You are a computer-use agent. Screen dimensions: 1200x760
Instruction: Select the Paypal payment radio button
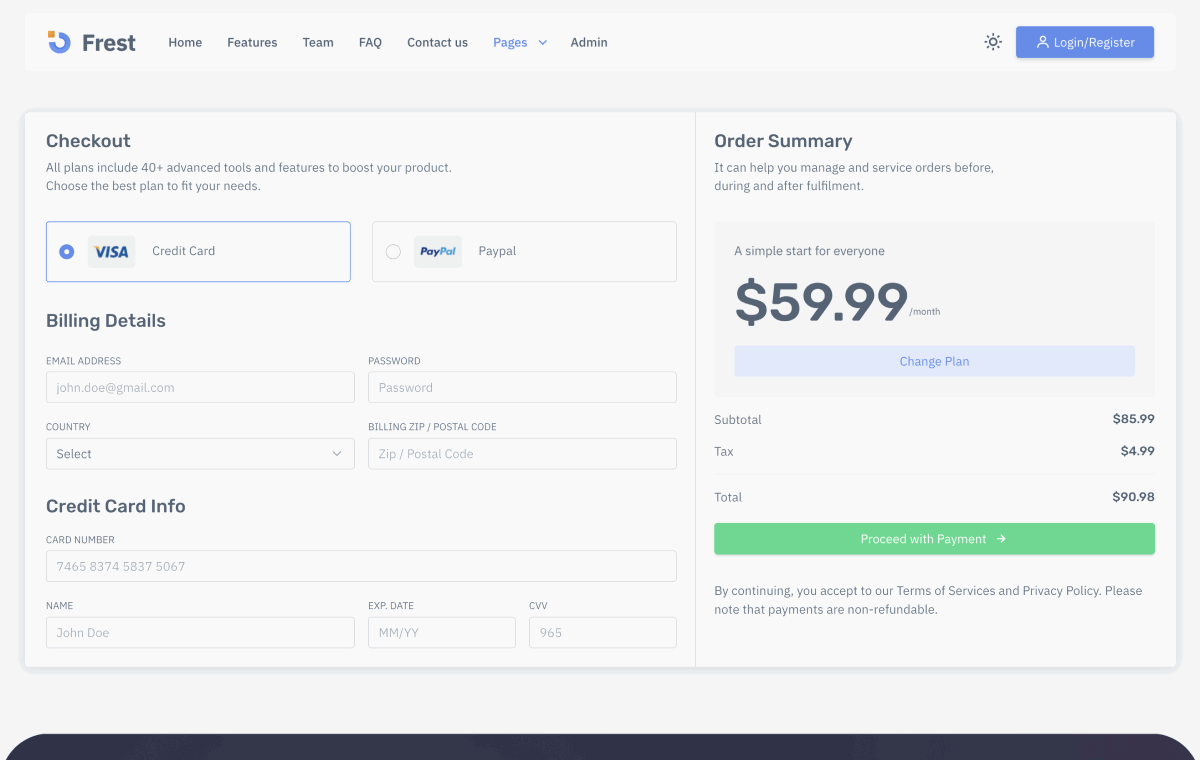coord(393,252)
